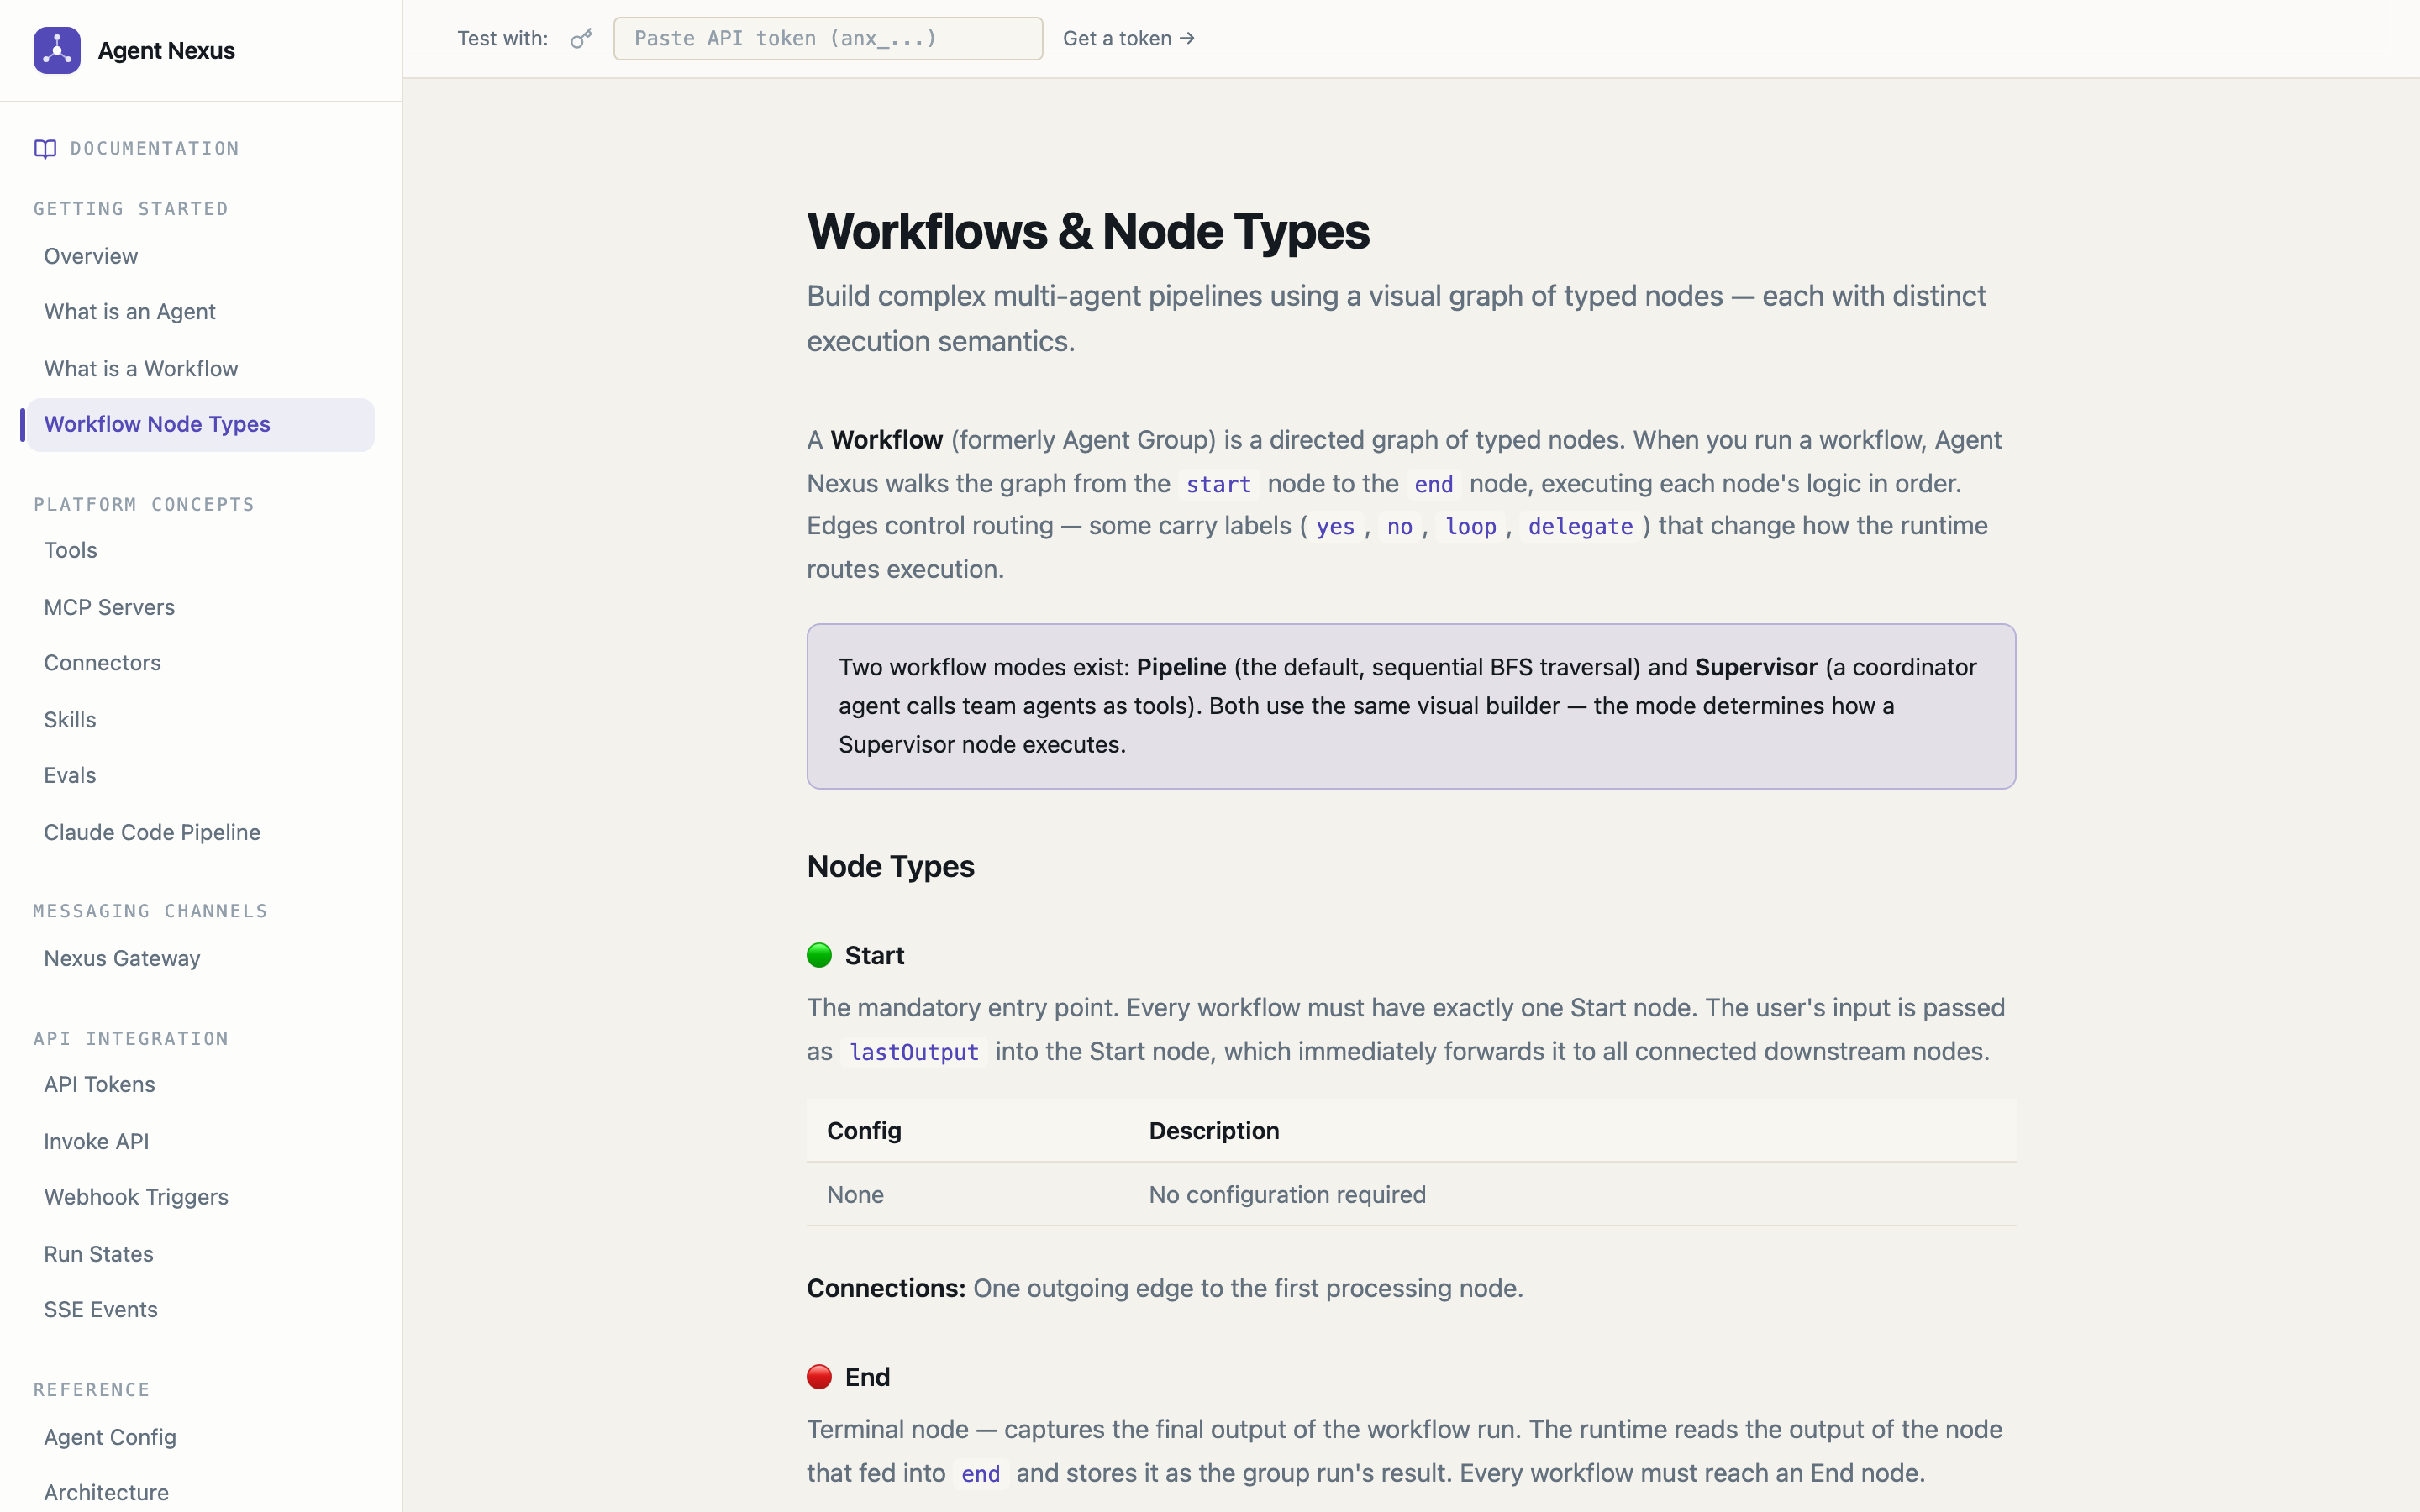This screenshot has width=2420, height=1512.
Task: Click the Config table column header
Action: 864,1131
